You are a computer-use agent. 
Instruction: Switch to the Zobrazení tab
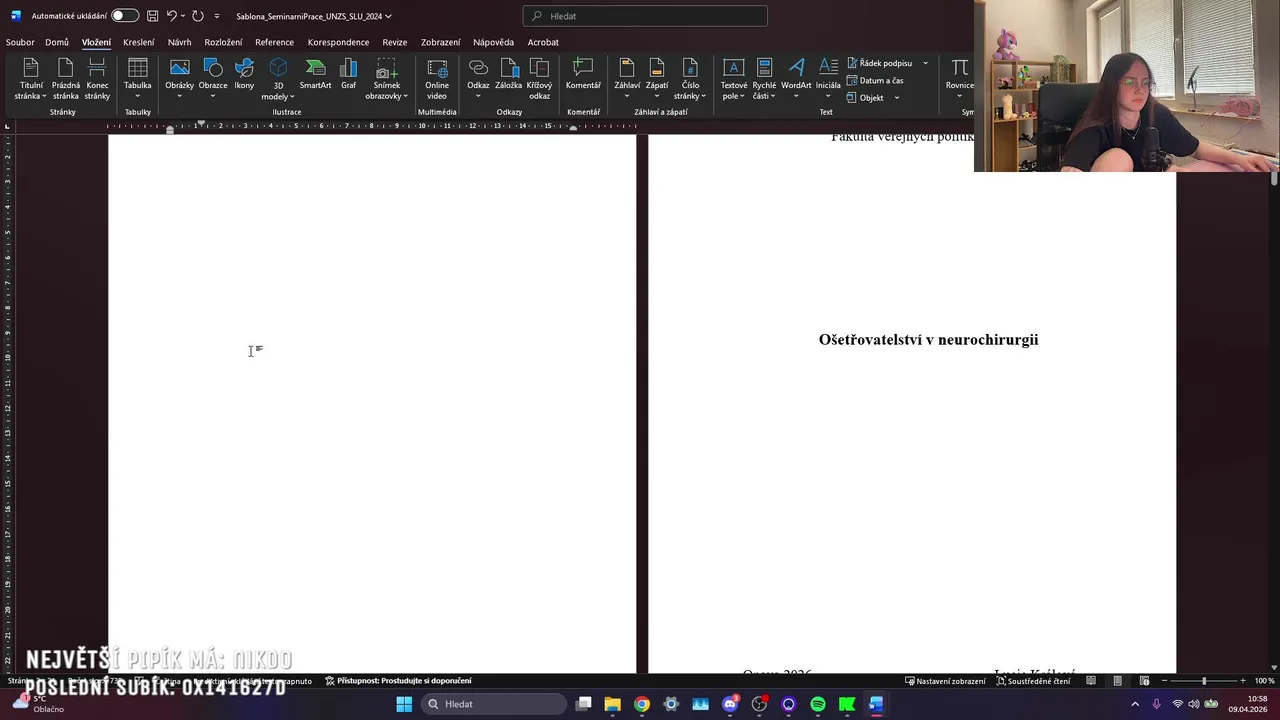[x=441, y=42]
